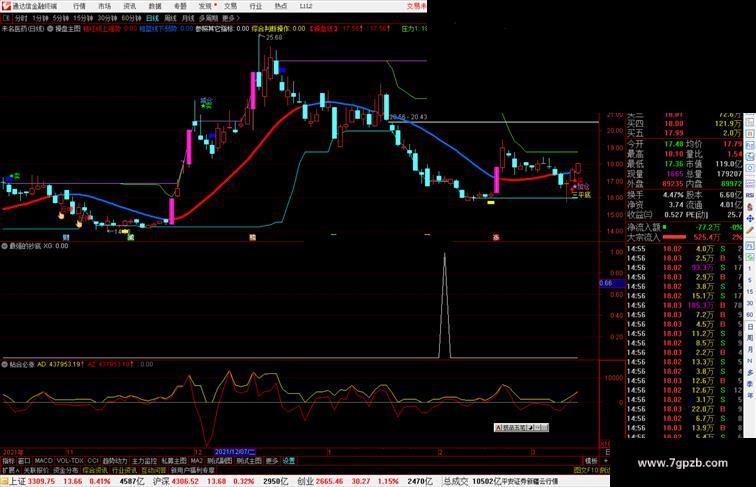Click the orange square sidebar icon
This screenshot has height=487, width=756.
click(x=750, y=134)
